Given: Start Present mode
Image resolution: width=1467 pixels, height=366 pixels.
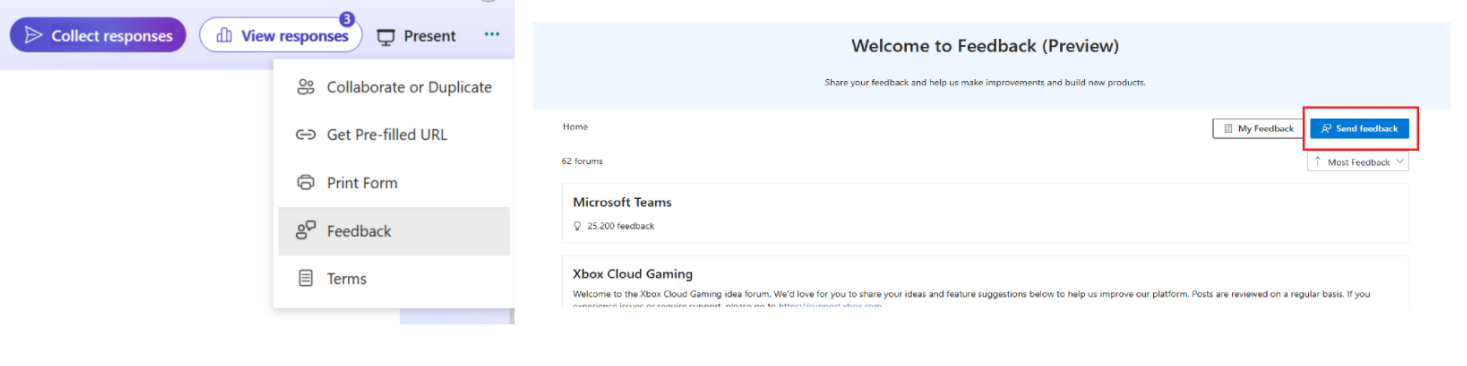Looking at the screenshot, I should click(x=416, y=36).
